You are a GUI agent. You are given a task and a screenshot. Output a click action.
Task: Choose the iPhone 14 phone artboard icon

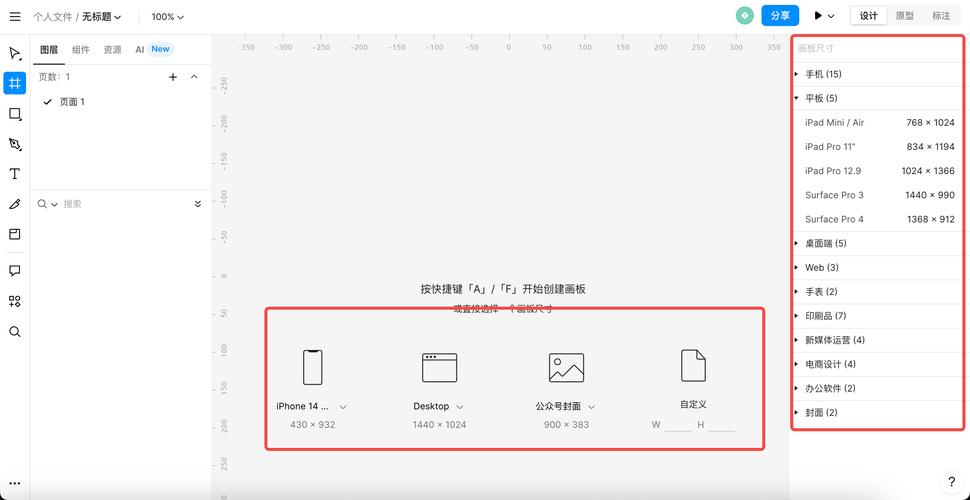(312, 367)
